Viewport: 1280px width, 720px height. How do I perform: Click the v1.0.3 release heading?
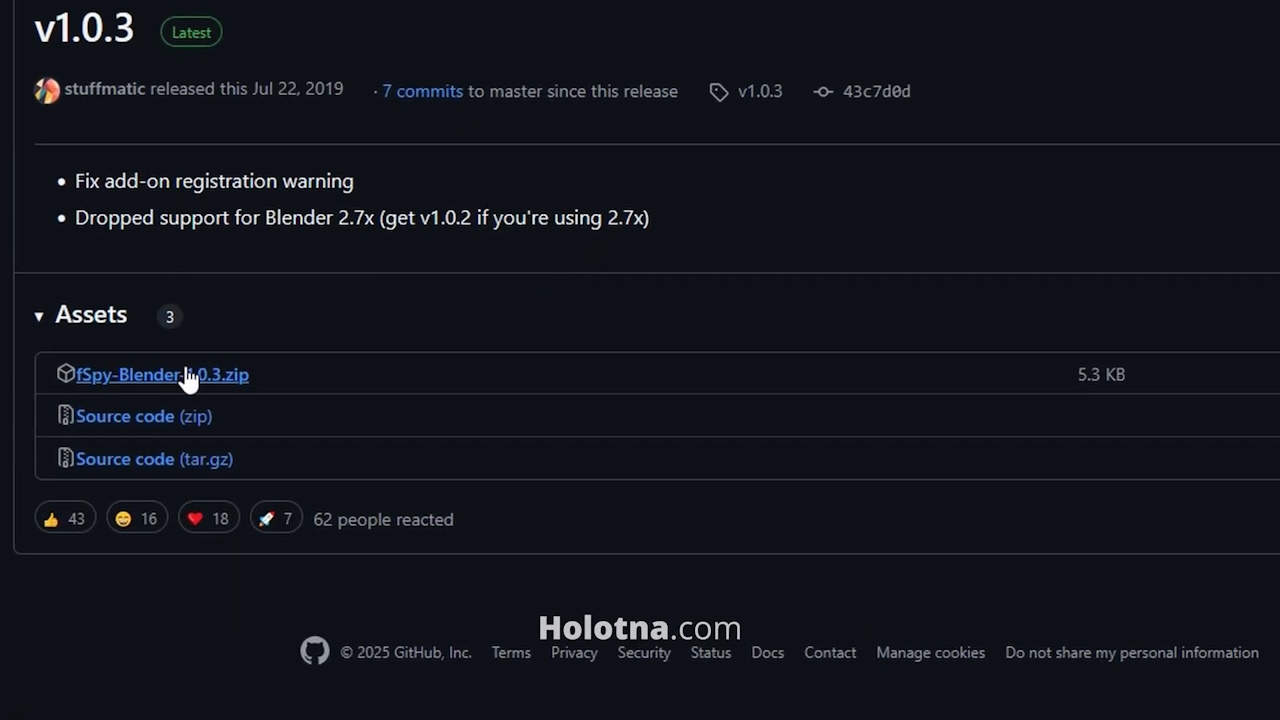(x=84, y=28)
